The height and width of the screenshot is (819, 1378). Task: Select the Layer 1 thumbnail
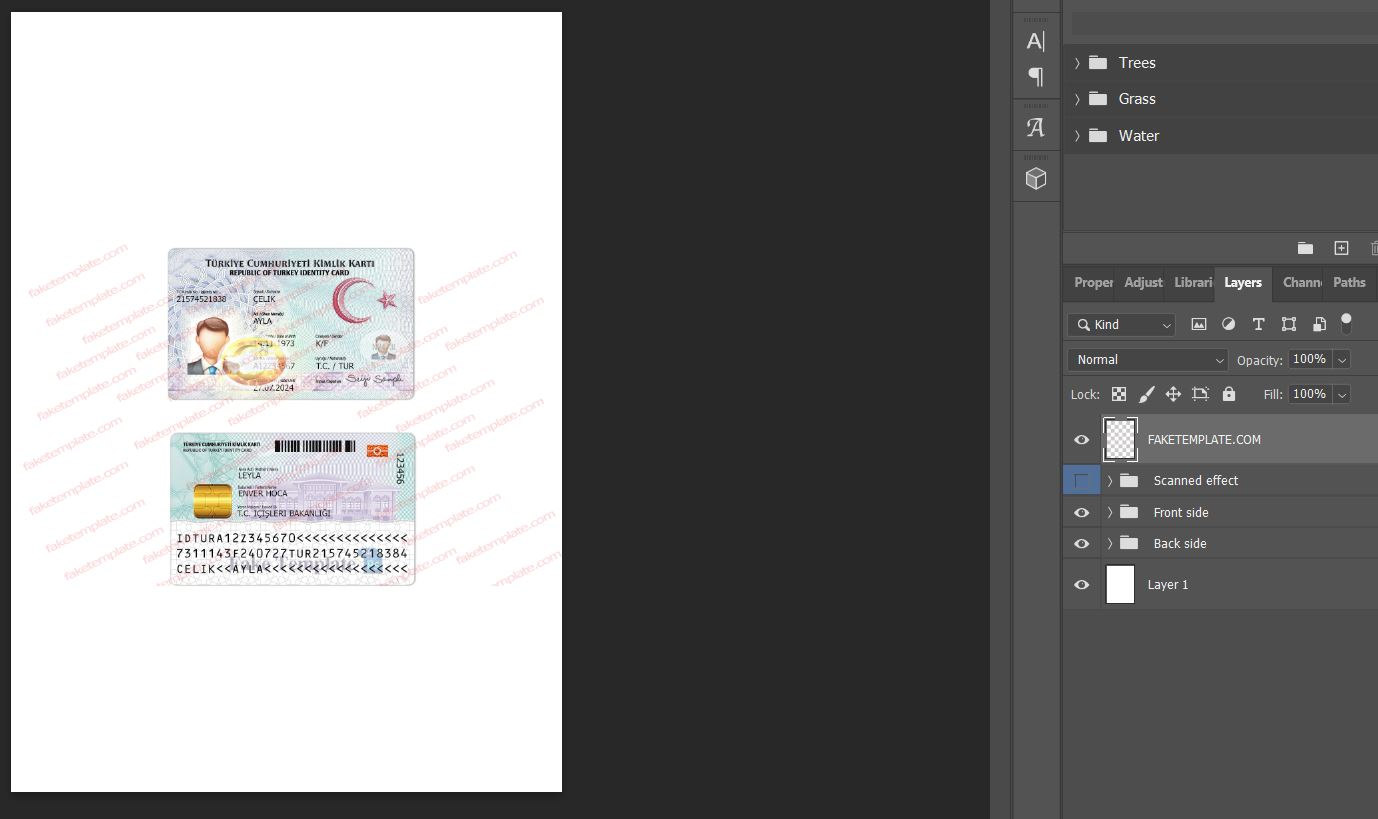pos(1120,584)
